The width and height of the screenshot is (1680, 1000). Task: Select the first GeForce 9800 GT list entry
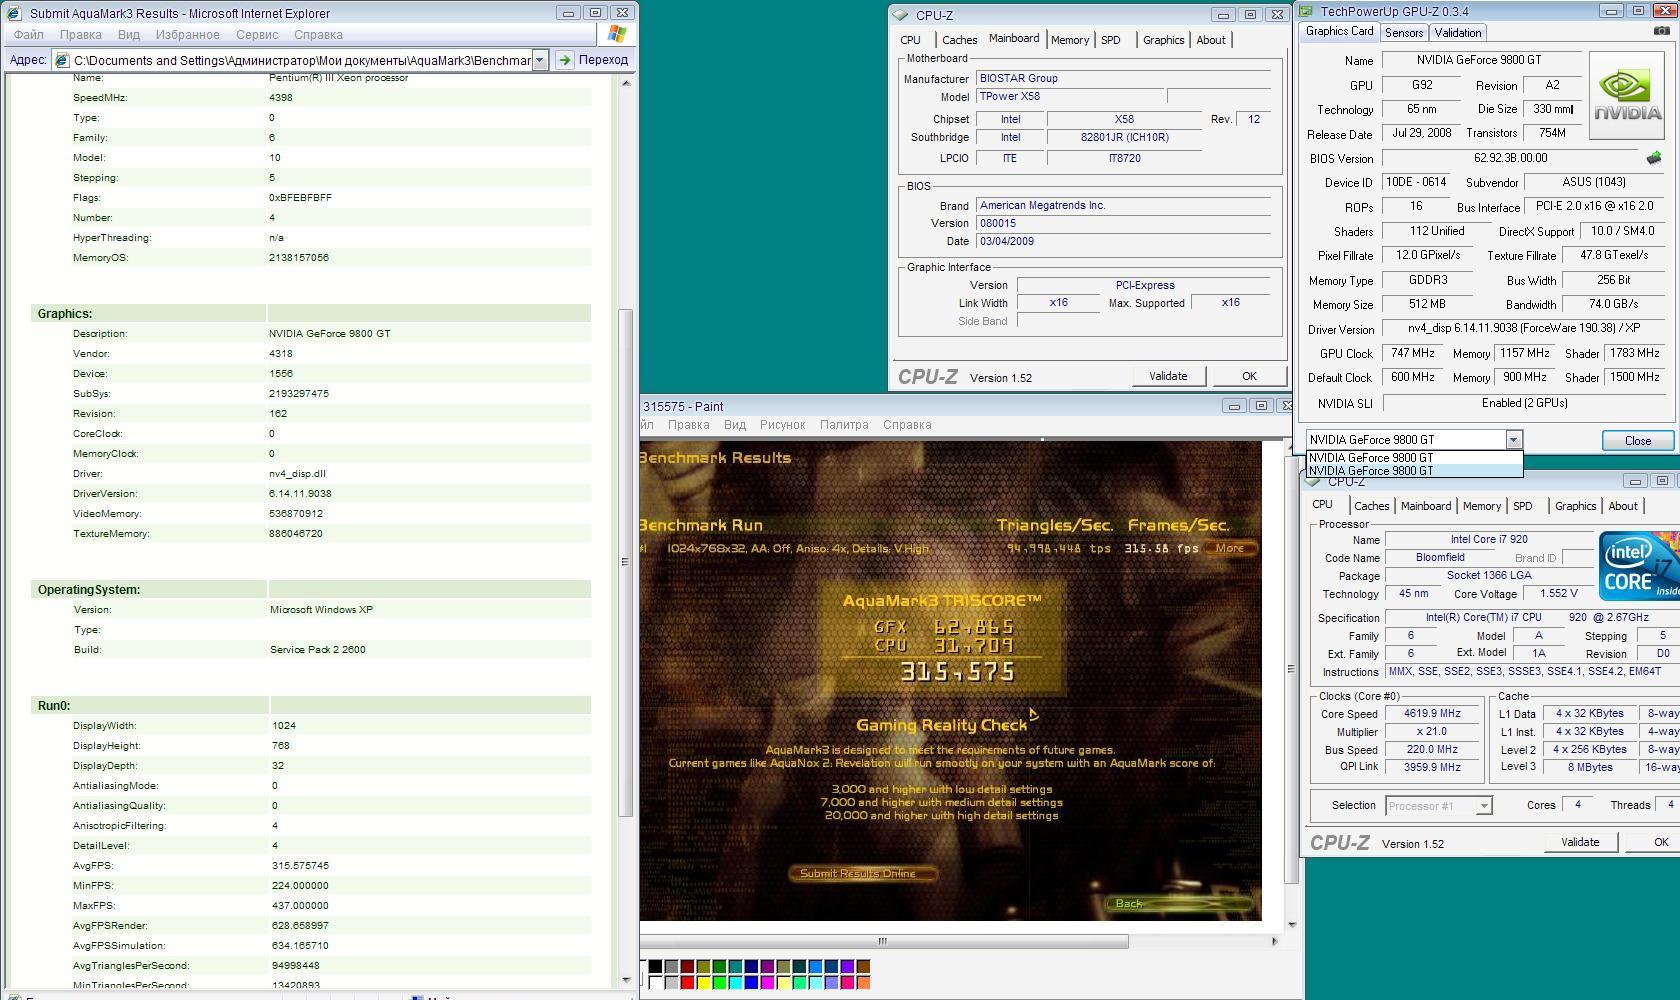(1414, 458)
